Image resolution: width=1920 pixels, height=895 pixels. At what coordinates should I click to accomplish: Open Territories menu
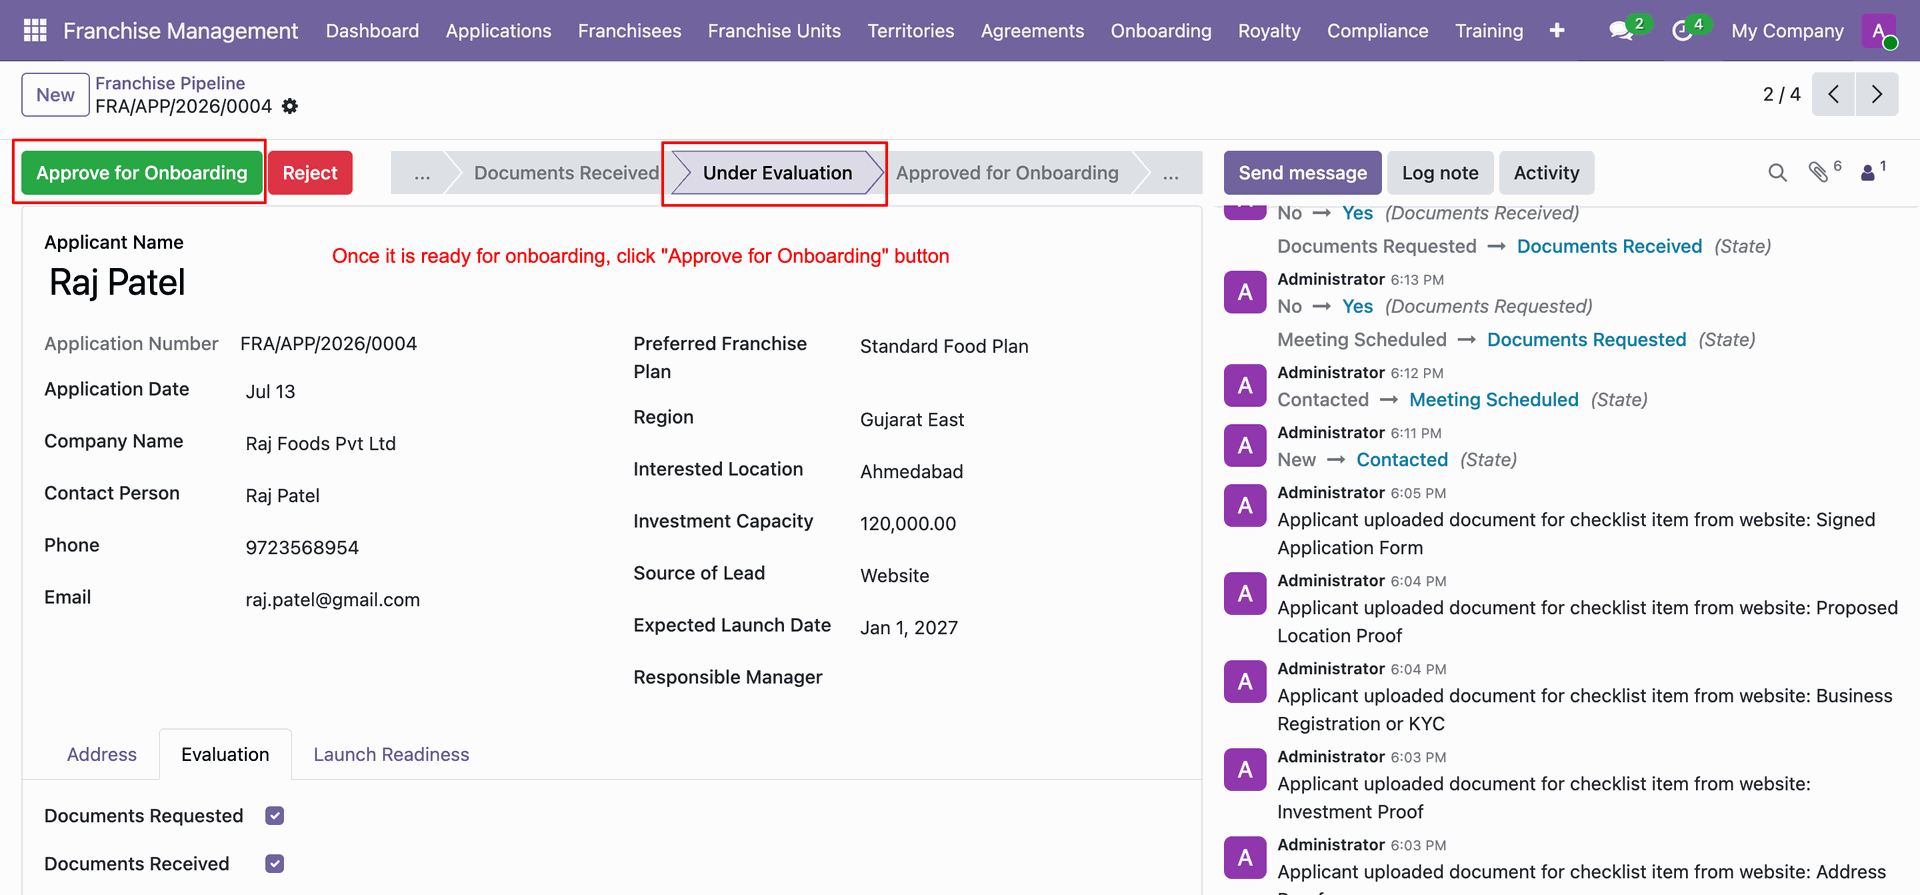point(910,31)
